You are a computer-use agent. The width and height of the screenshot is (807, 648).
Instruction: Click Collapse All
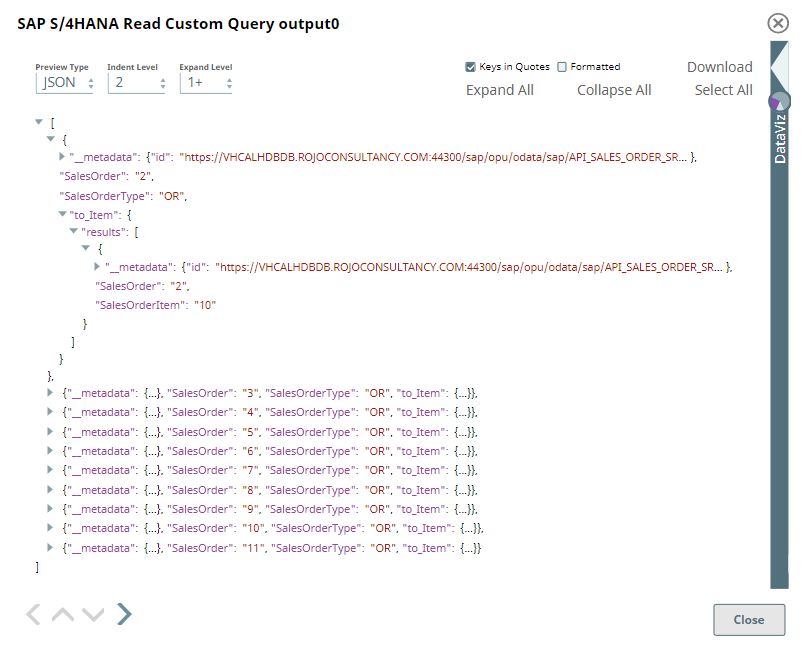pyautogui.click(x=614, y=90)
